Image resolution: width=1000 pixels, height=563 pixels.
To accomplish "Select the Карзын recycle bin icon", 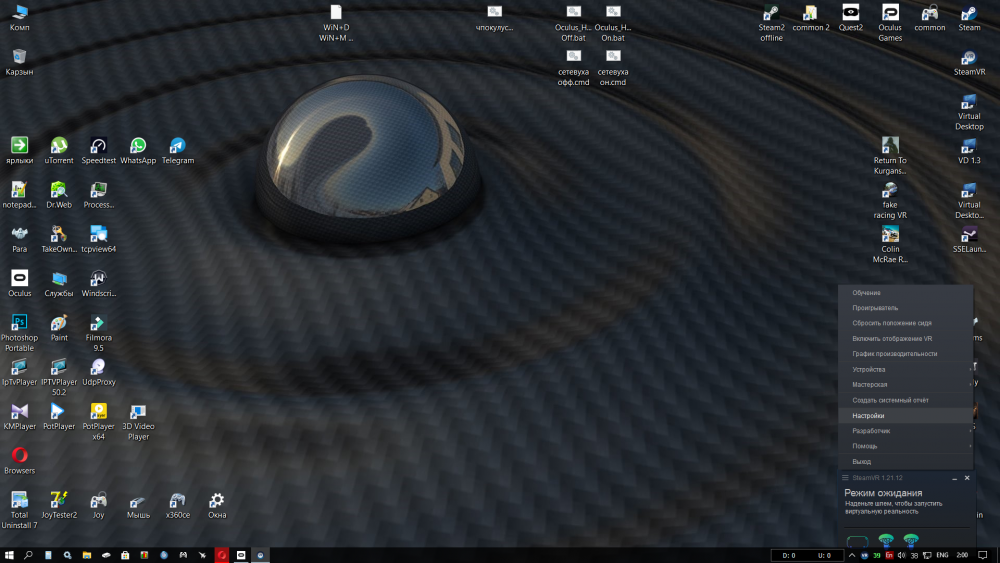I will coord(19,62).
